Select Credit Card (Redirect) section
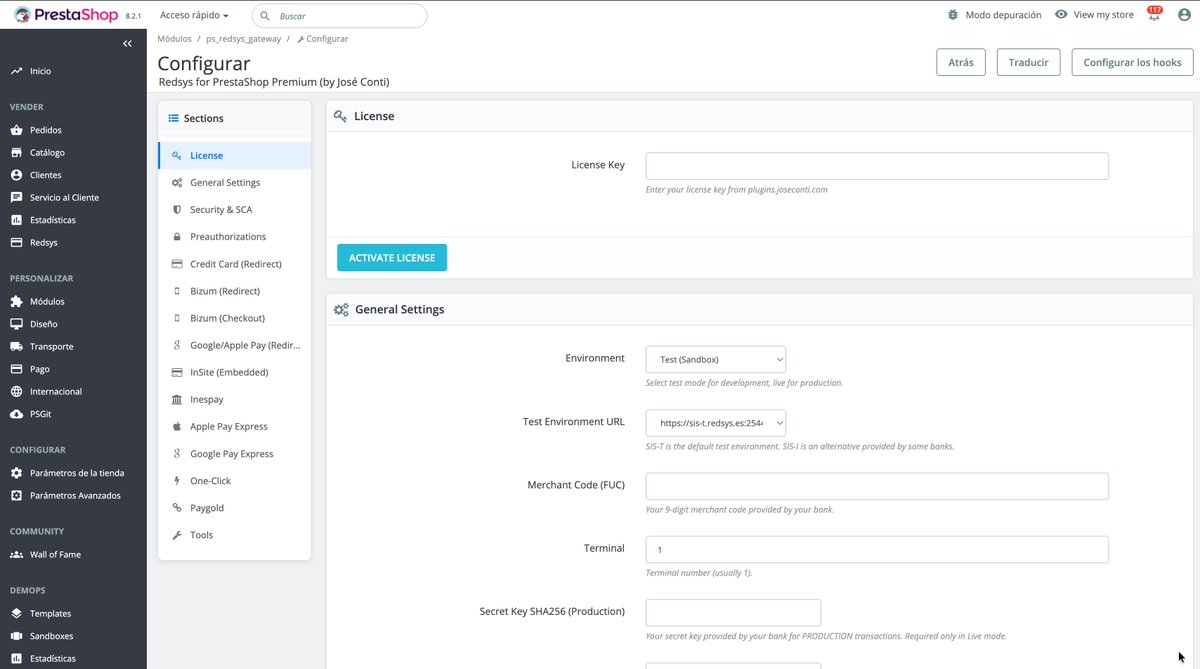The width and height of the screenshot is (1200, 669). tap(234, 264)
